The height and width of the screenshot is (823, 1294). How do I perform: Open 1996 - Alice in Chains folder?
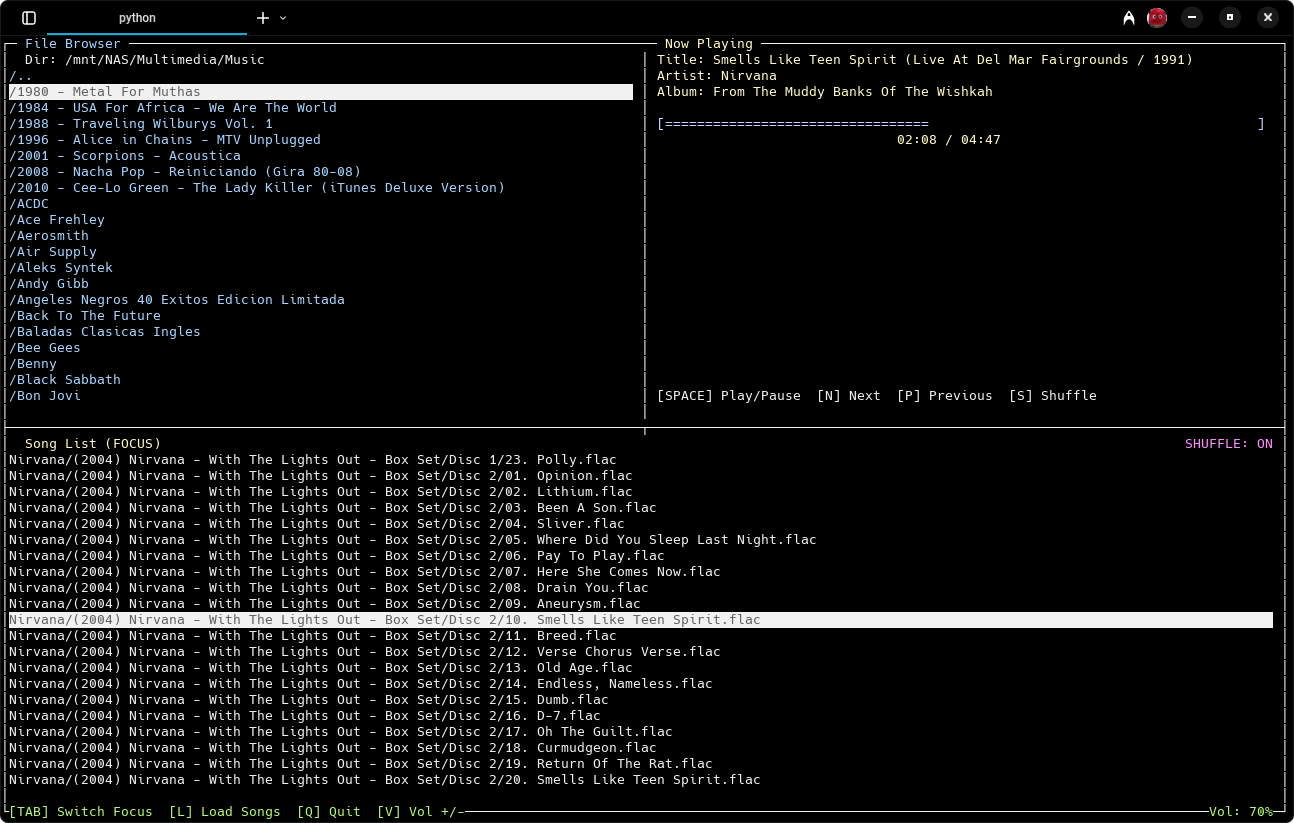(x=165, y=140)
